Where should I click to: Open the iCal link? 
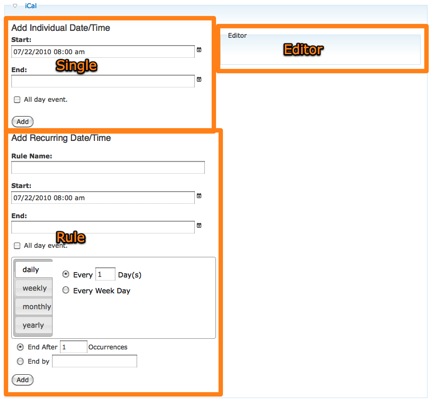(x=31, y=6)
